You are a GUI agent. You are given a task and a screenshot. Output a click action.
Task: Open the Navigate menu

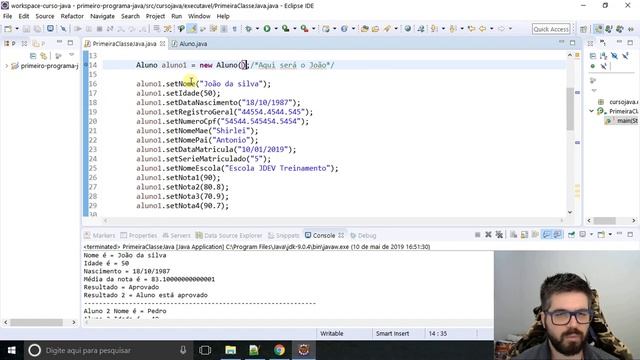[102, 16]
